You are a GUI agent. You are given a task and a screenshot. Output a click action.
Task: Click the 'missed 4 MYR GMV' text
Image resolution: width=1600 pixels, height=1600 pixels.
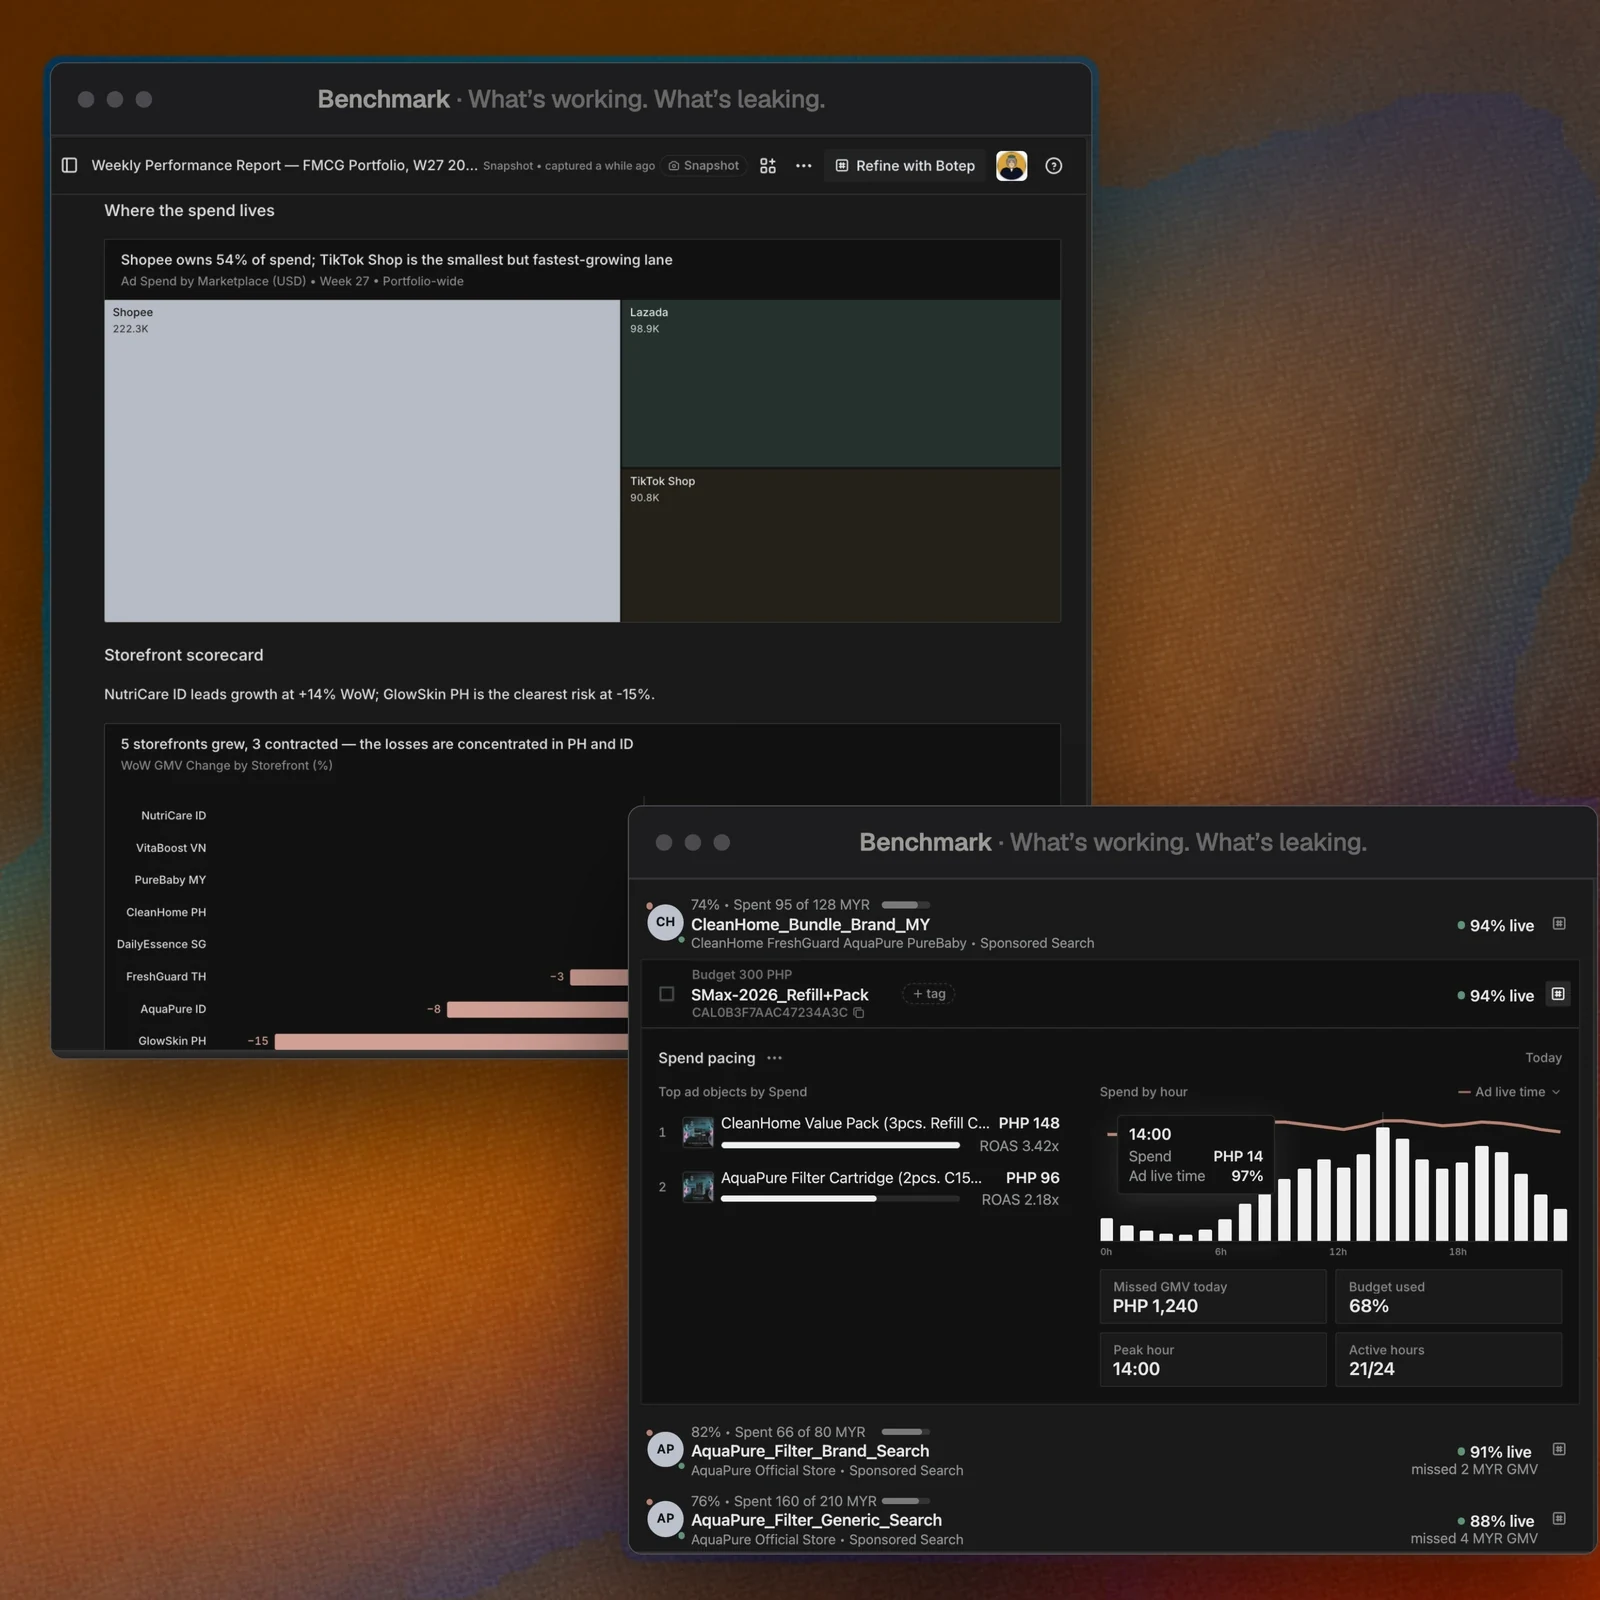(1474, 1539)
